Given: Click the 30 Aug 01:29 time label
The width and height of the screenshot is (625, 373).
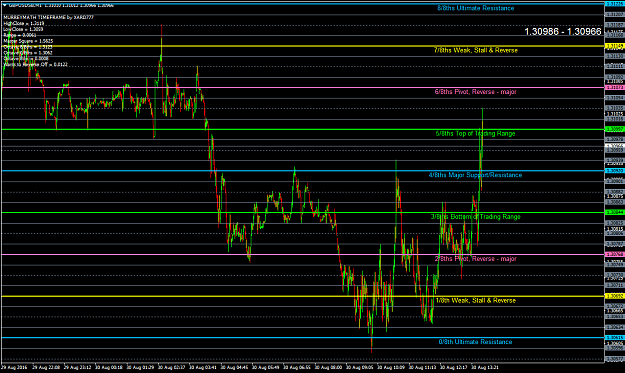Looking at the screenshot, I should pos(140,367).
